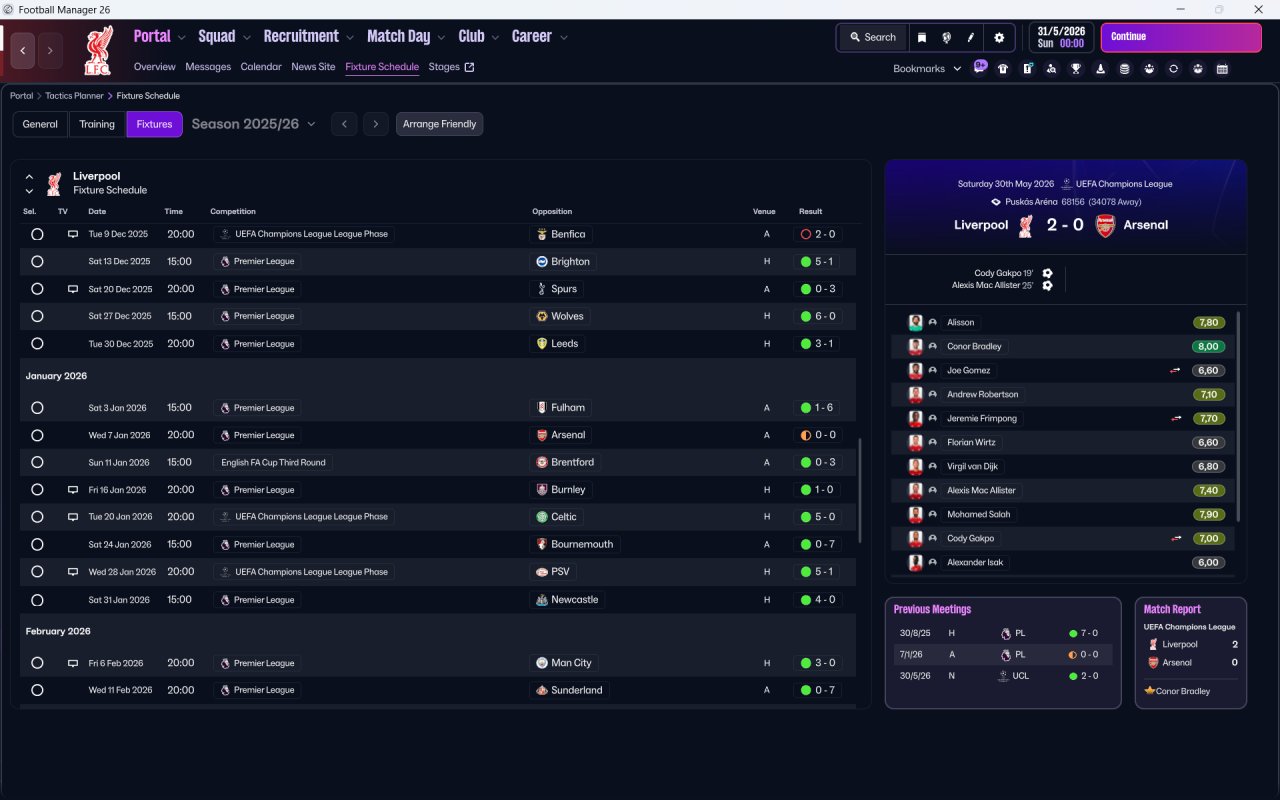1280x800 pixels.
Task: Open the bookmark icon beside Search
Action: (921, 37)
